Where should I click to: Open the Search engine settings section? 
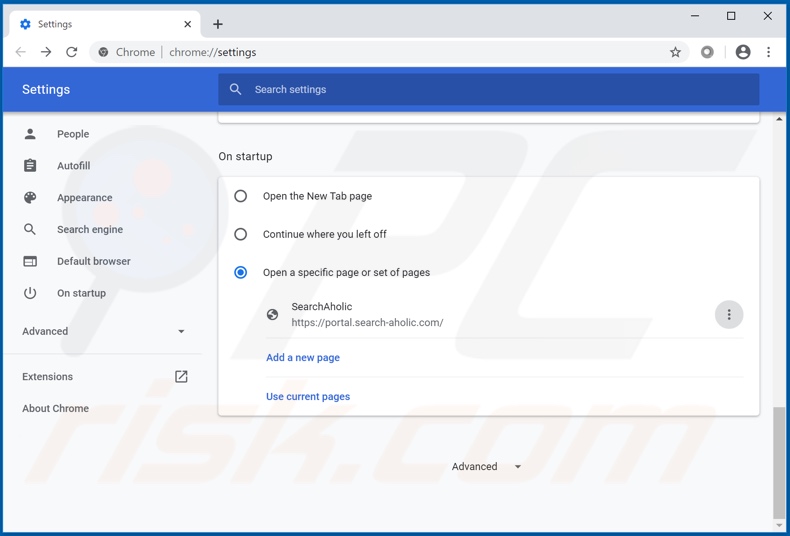90,230
